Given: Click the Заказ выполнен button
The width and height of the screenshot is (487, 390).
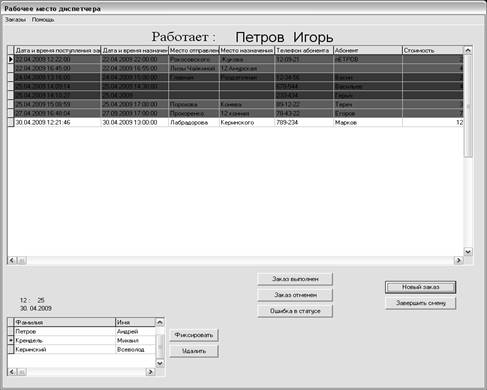Looking at the screenshot, I should click(x=295, y=279).
